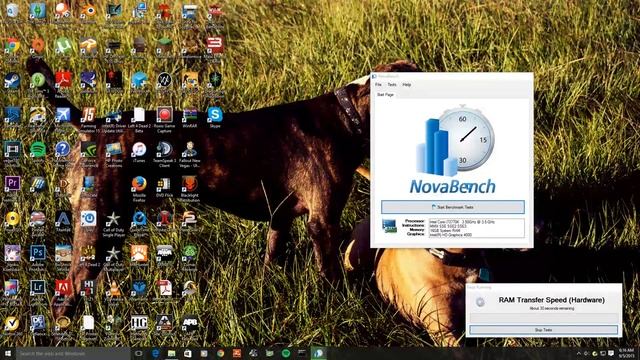This screenshot has width=640, height=360.
Task: Select the Left 4 Dead 2 Beta icon
Action: point(139,115)
